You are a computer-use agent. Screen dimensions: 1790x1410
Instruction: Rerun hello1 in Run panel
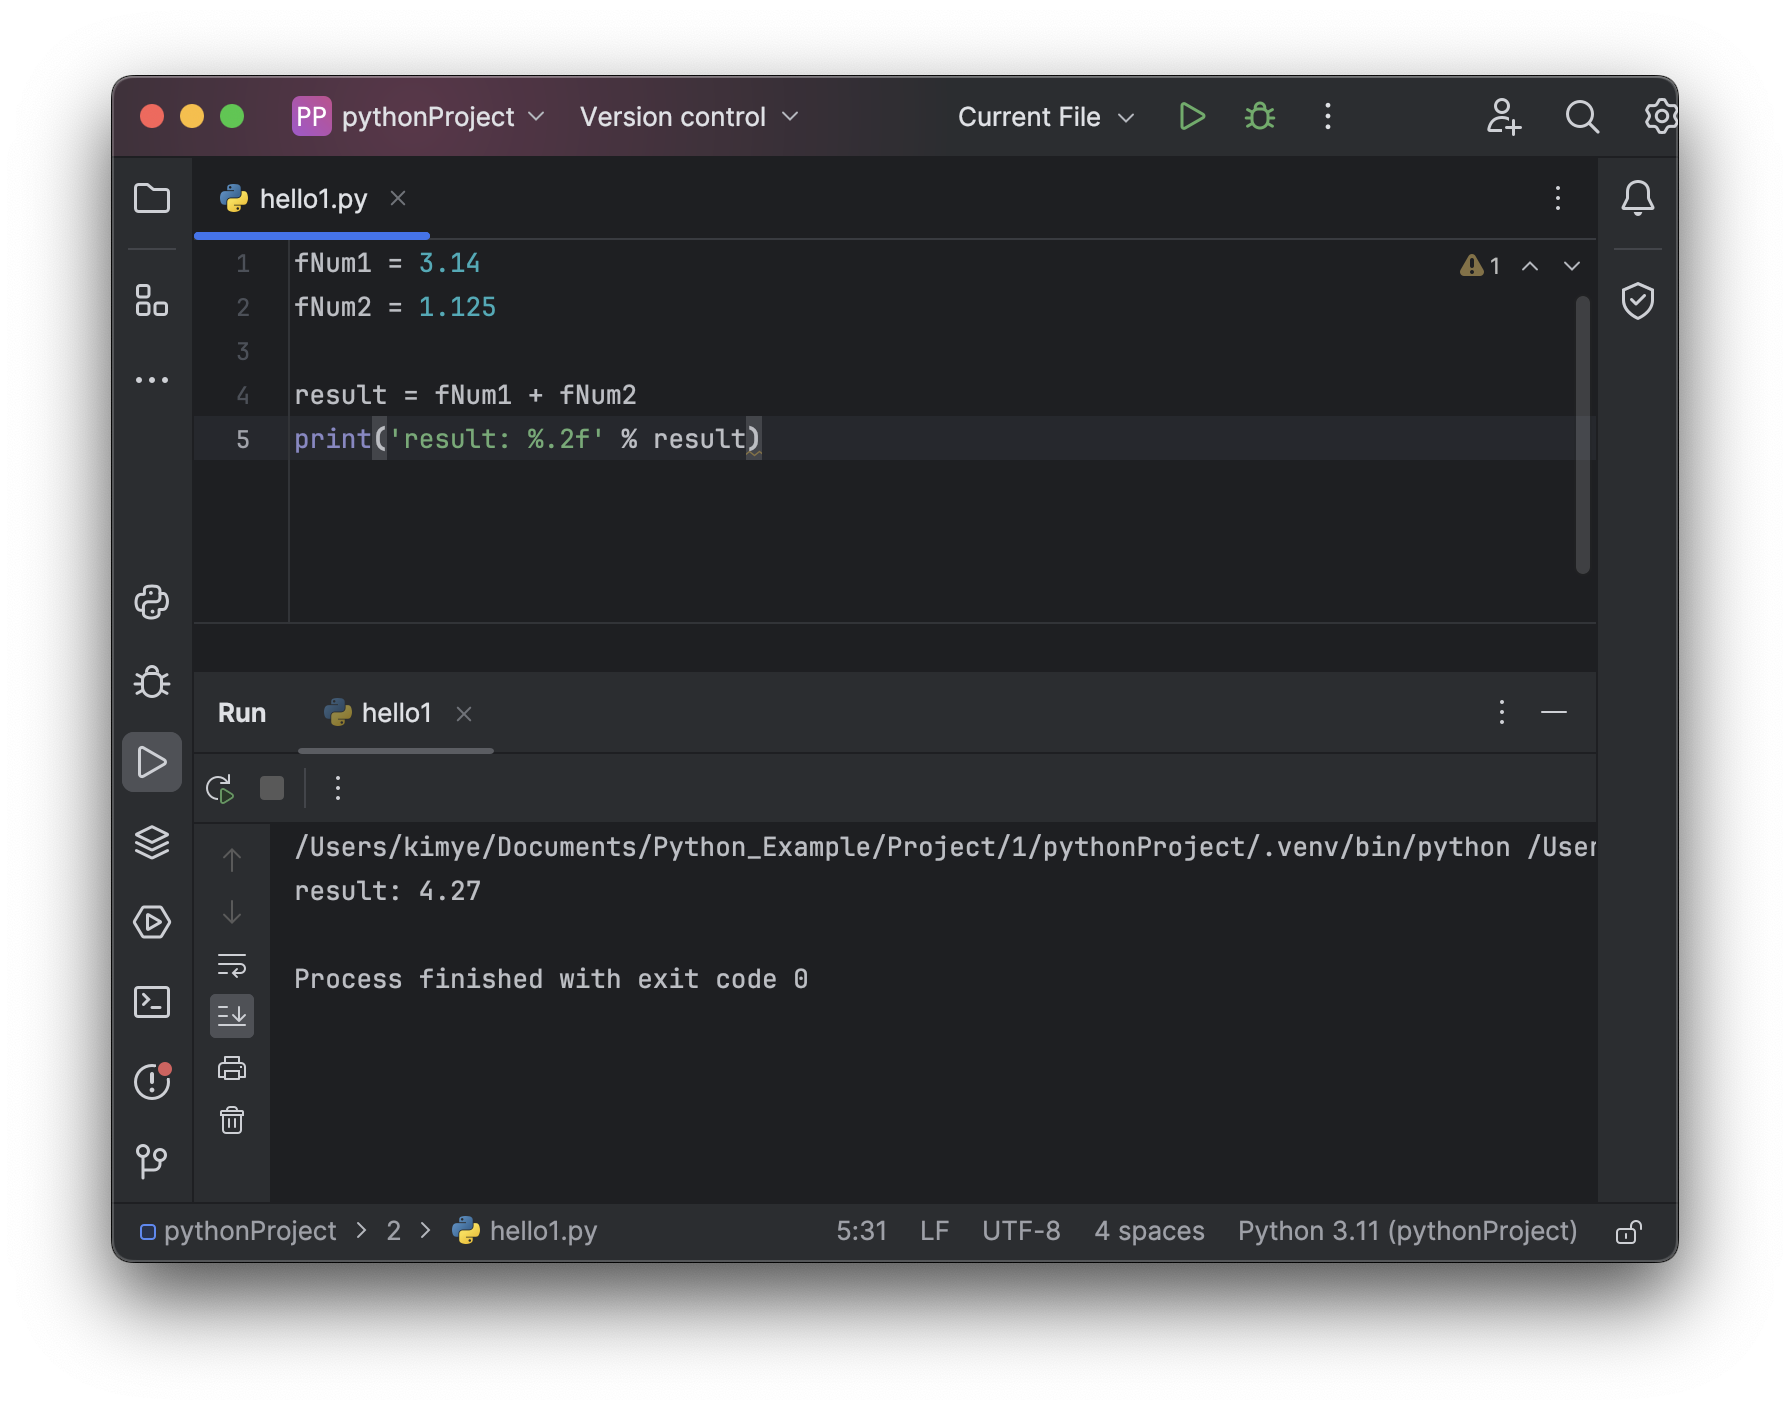[x=220, y=789]
